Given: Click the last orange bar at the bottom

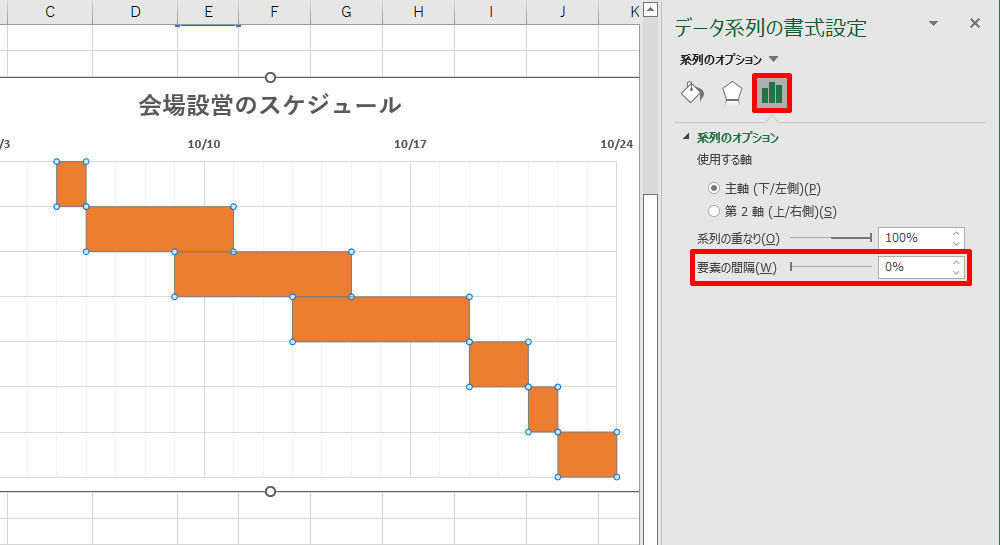Looking at the screenshot, I should 587,454.
